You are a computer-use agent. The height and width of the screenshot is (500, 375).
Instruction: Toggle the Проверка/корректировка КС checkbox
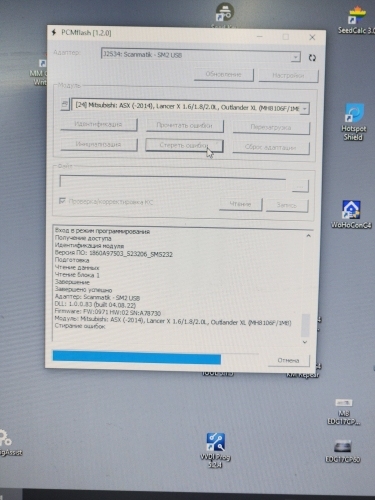point(62,201)
